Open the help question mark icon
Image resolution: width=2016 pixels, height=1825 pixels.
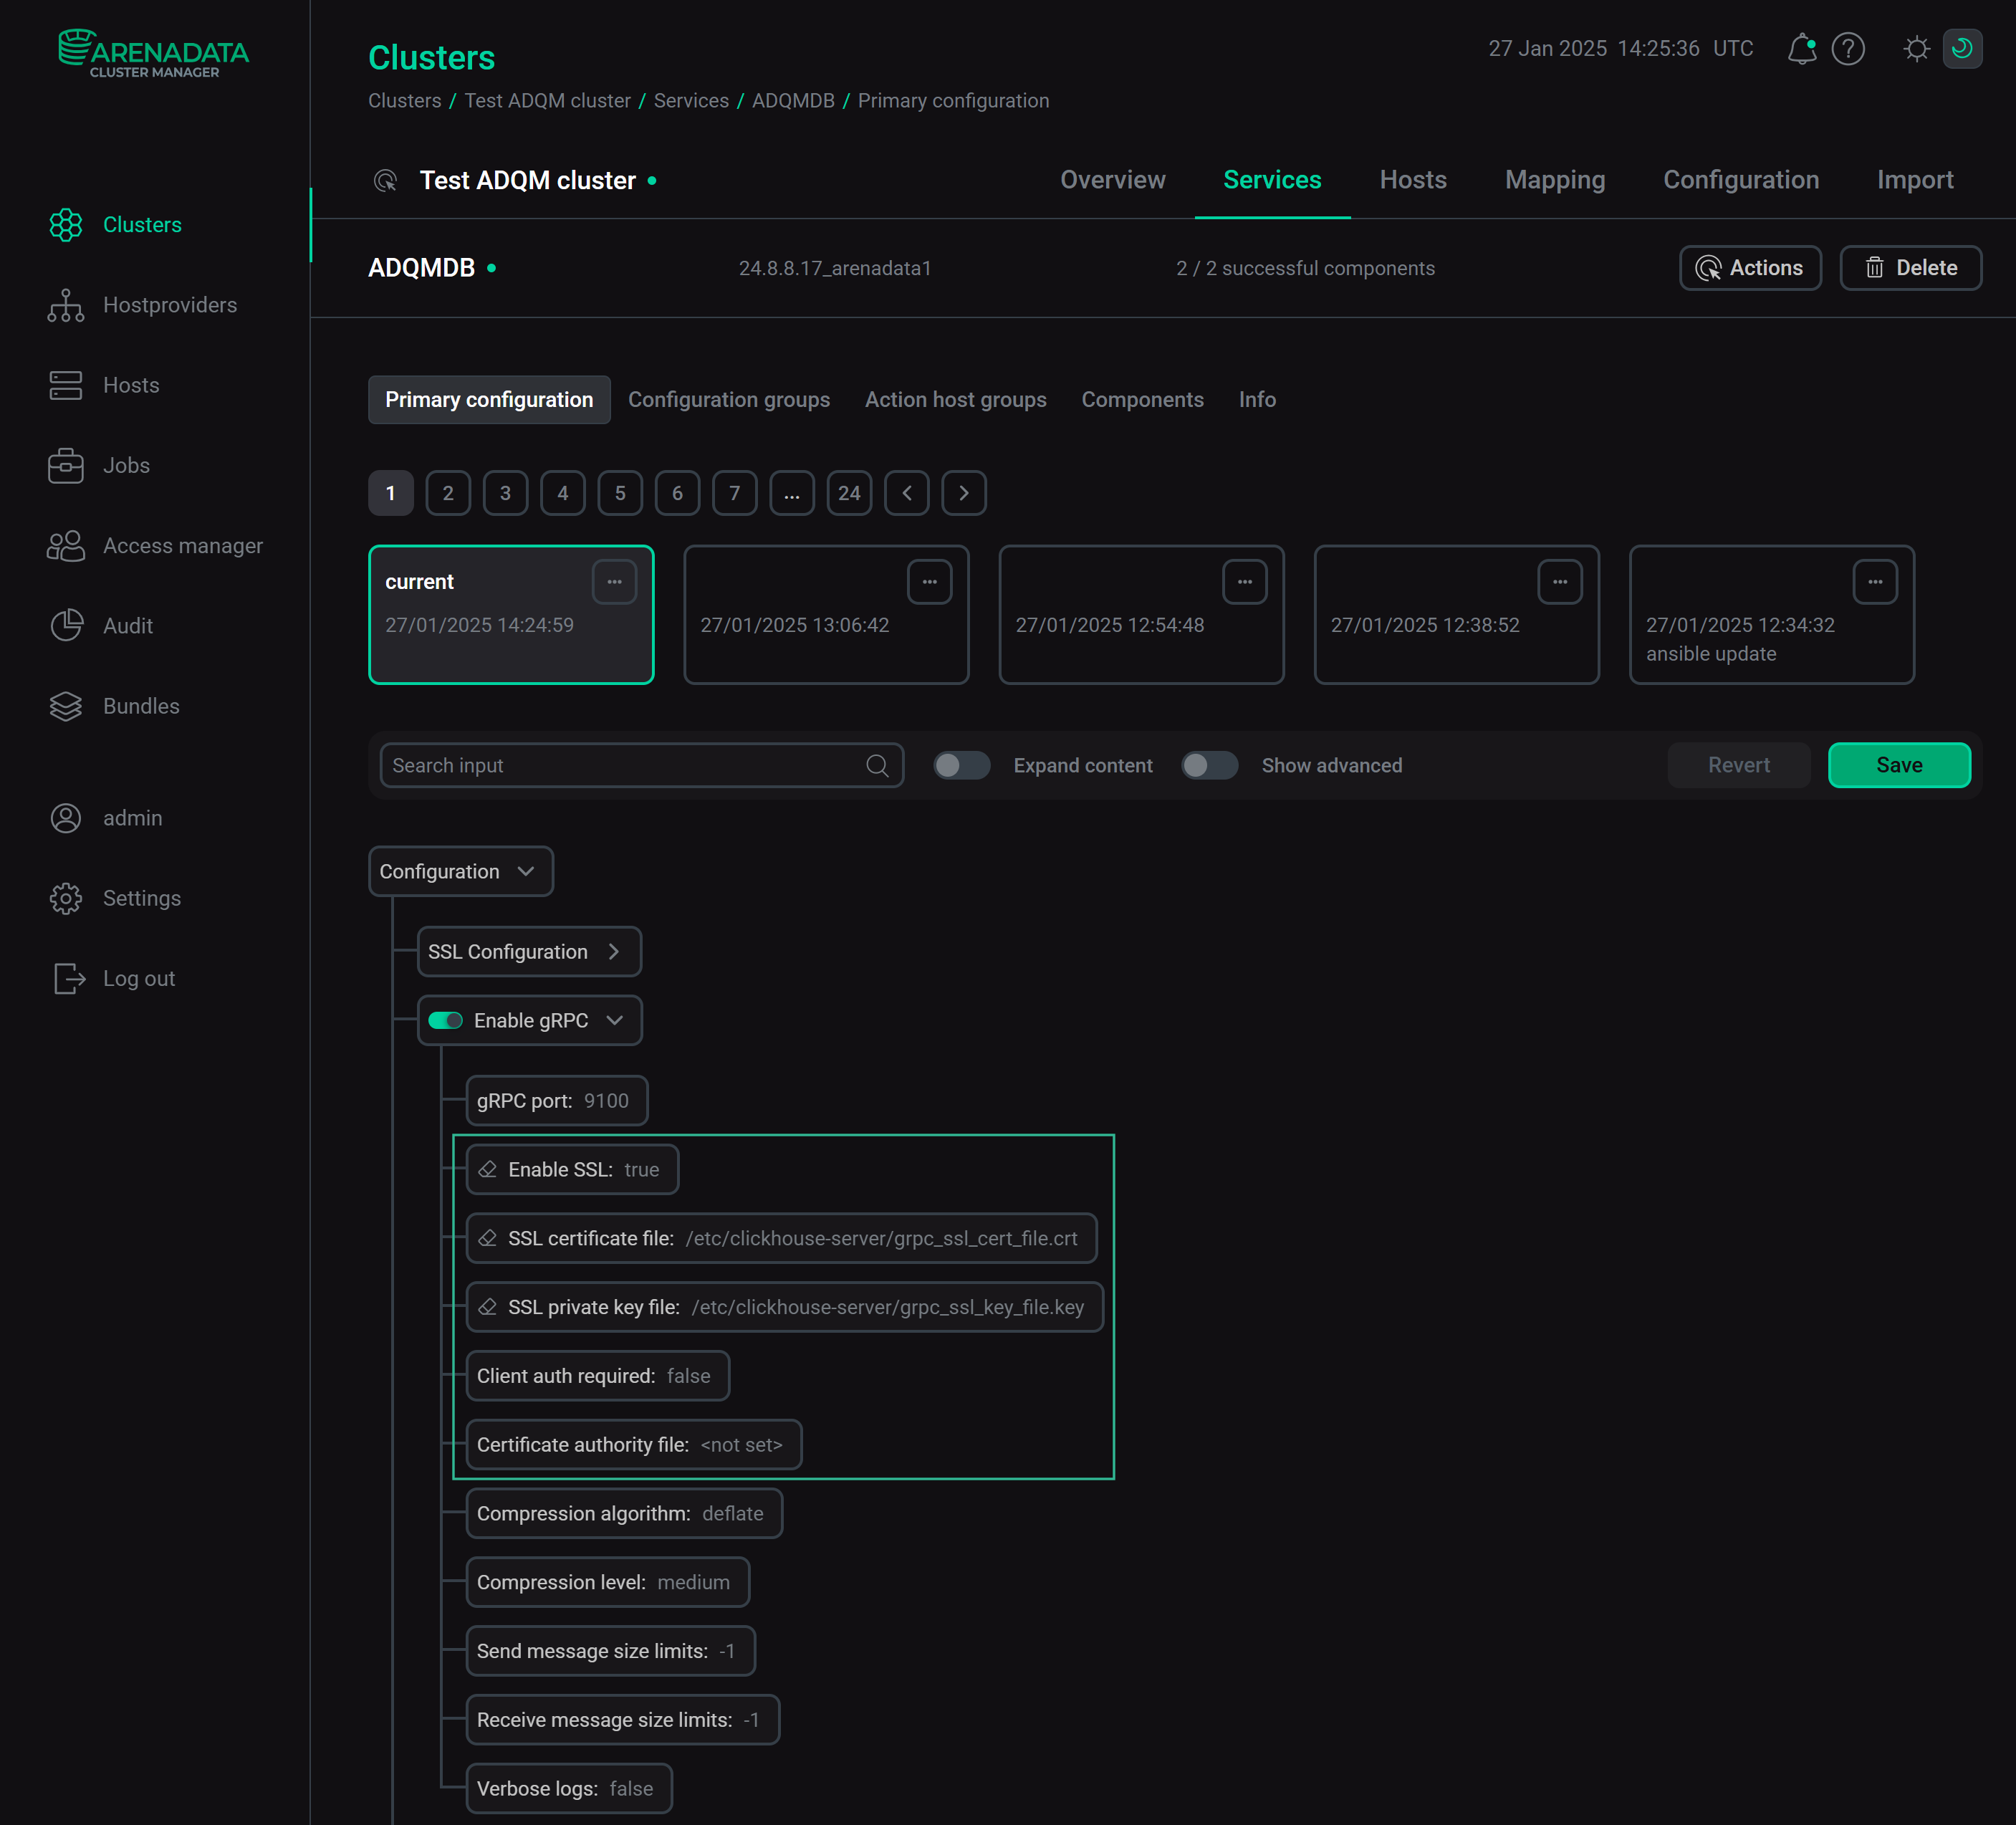1848,48
